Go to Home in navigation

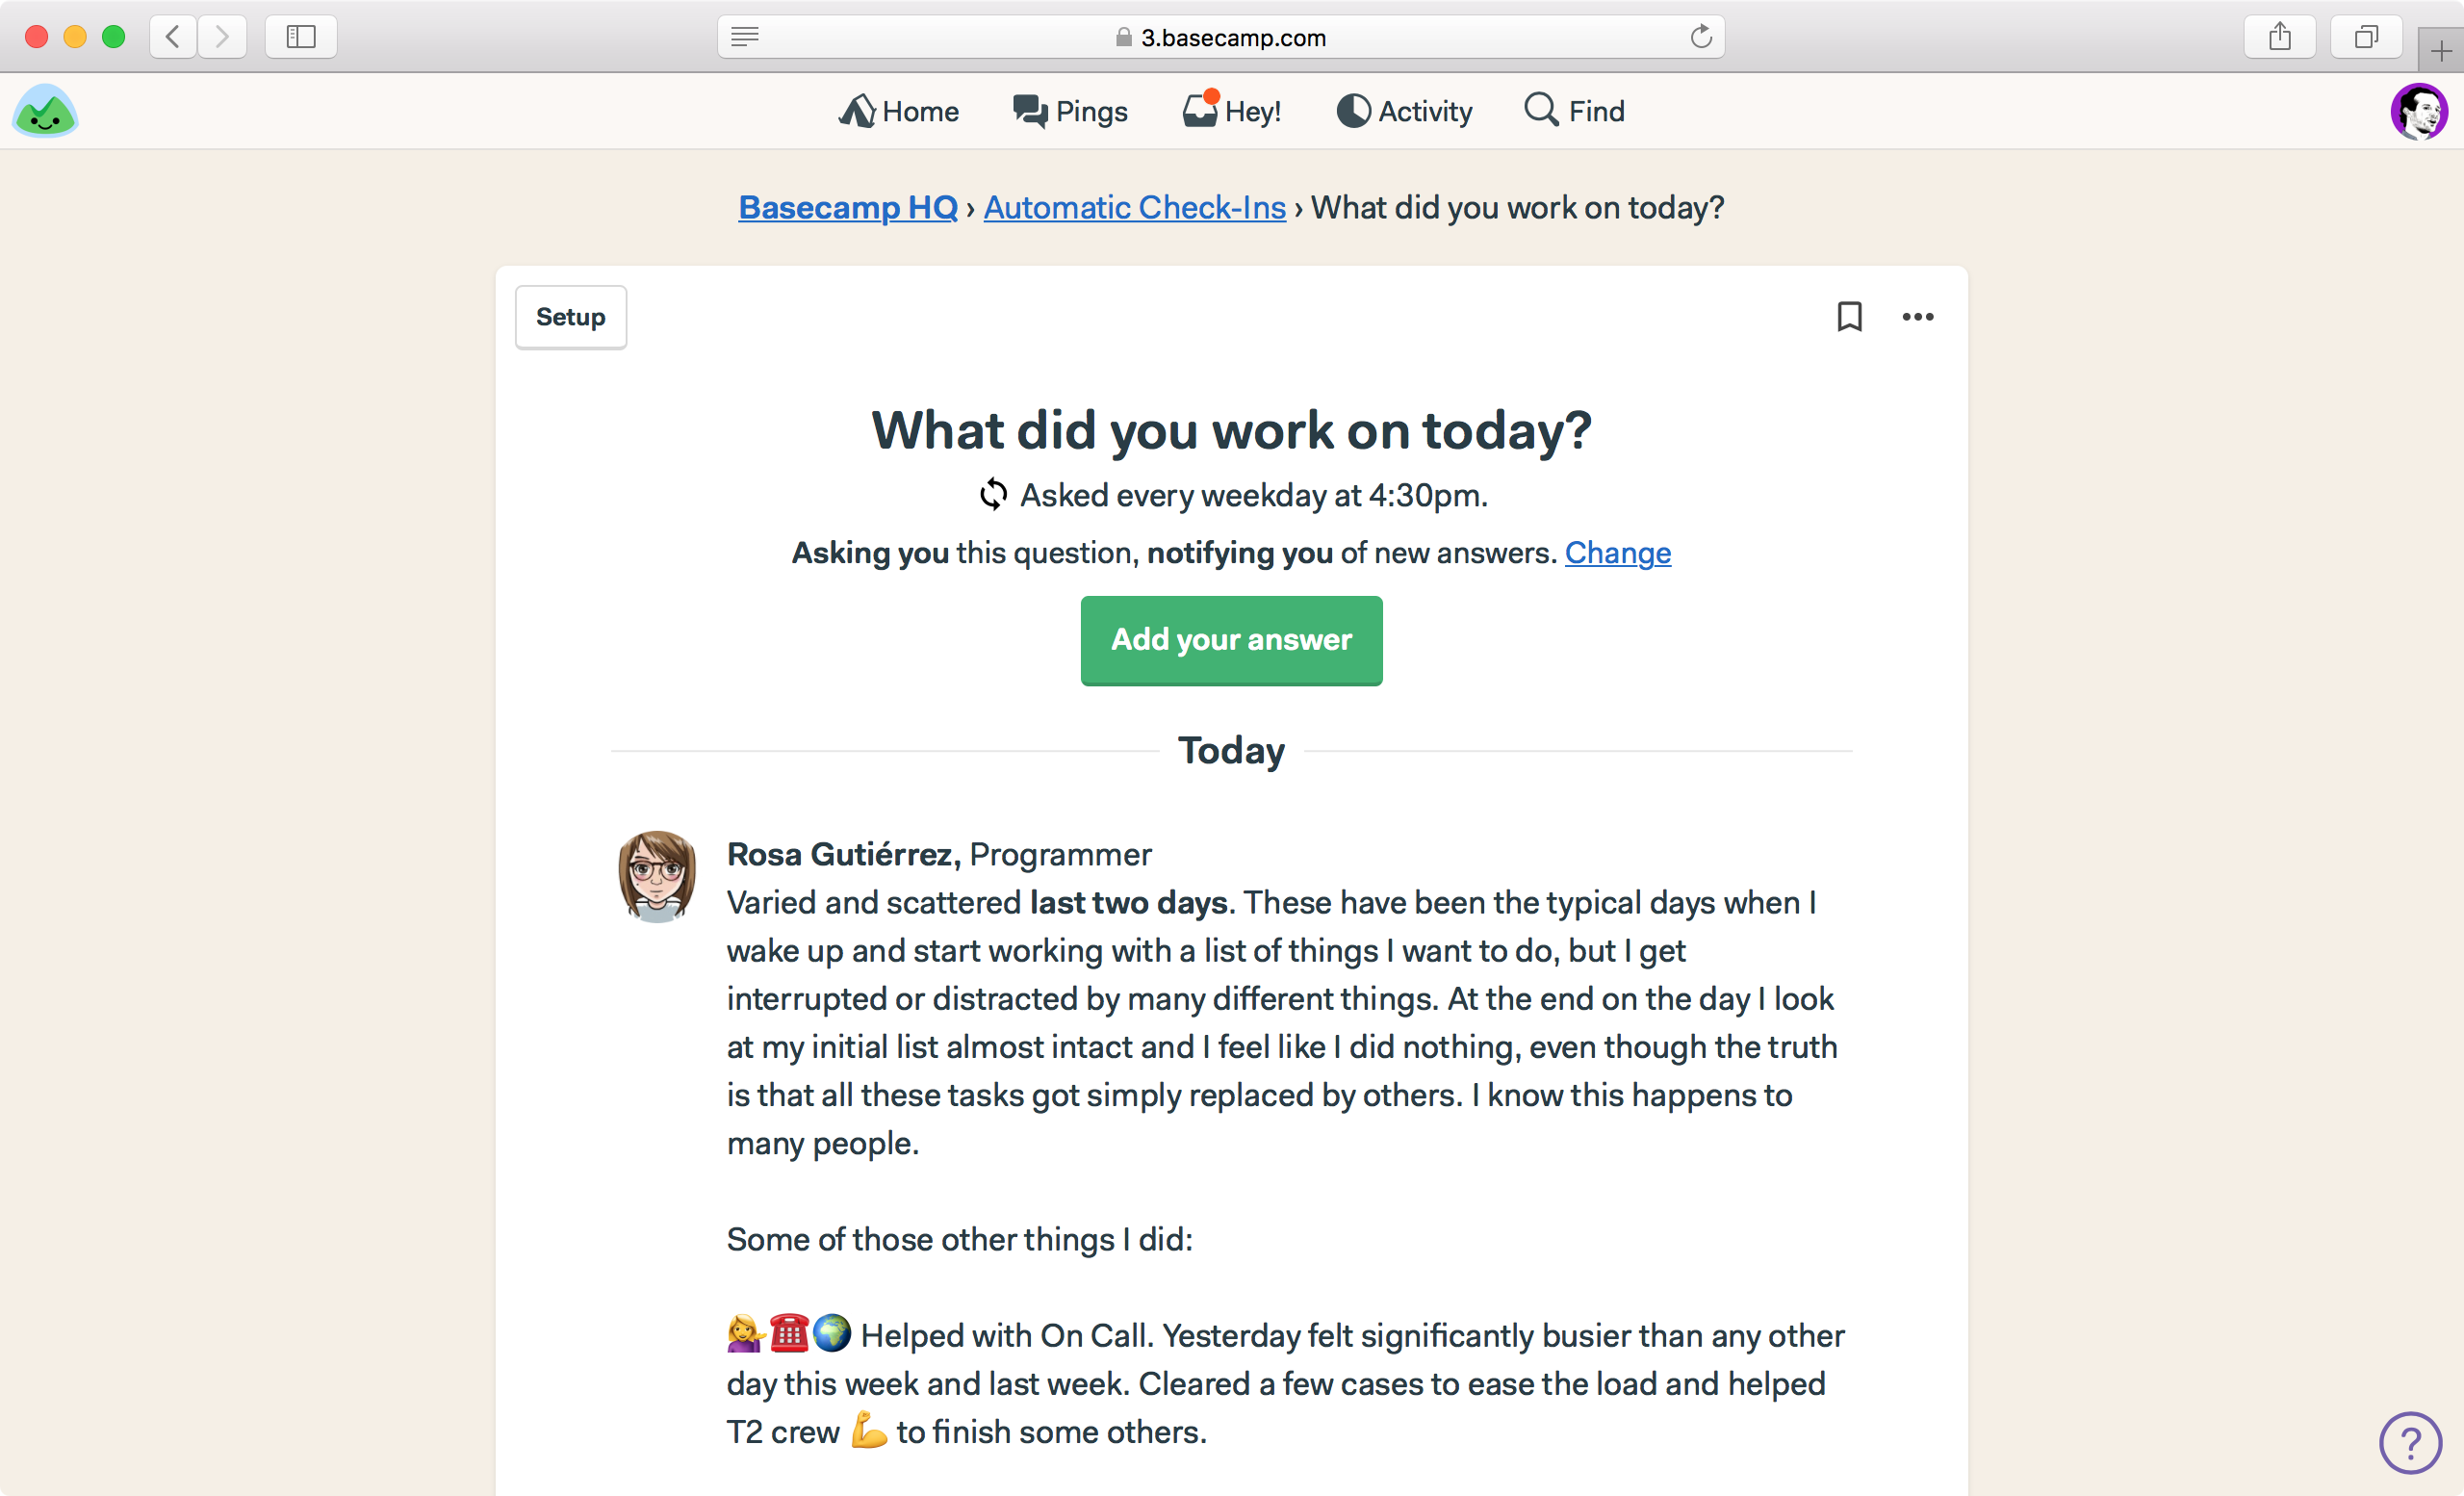(898, 111)
